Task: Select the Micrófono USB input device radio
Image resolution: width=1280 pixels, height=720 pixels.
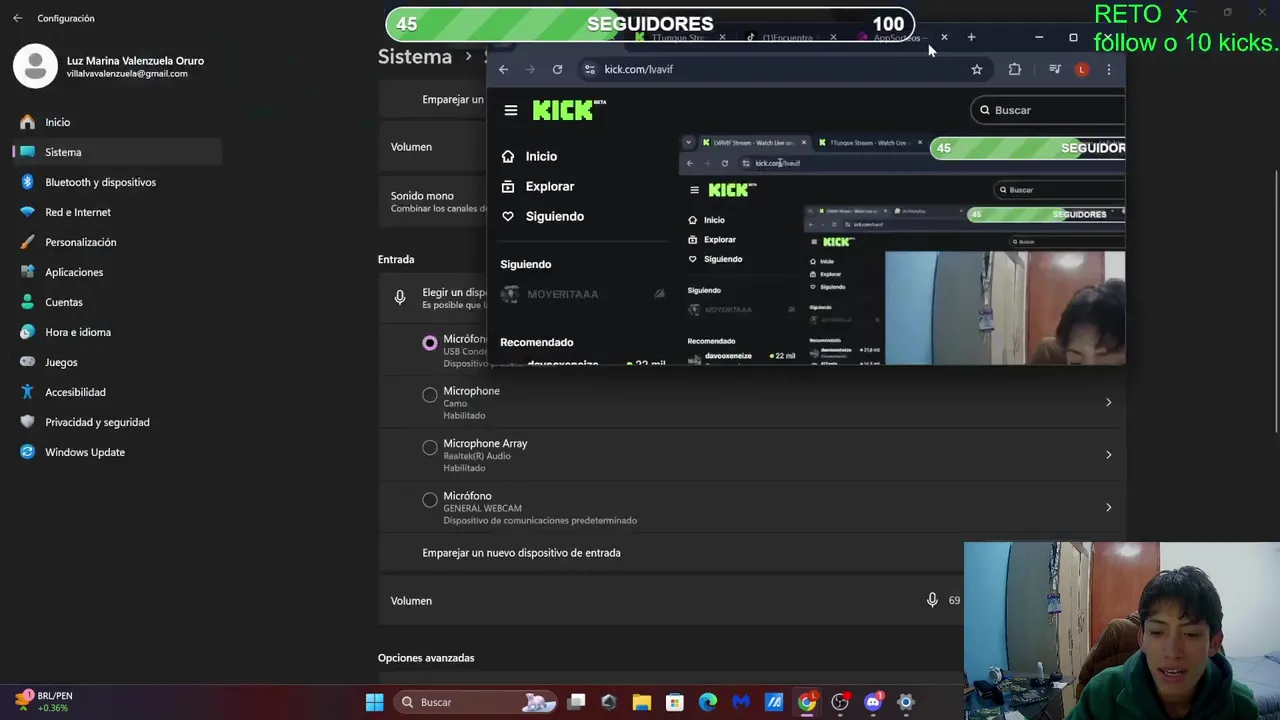Action: (x=430, y=343)
